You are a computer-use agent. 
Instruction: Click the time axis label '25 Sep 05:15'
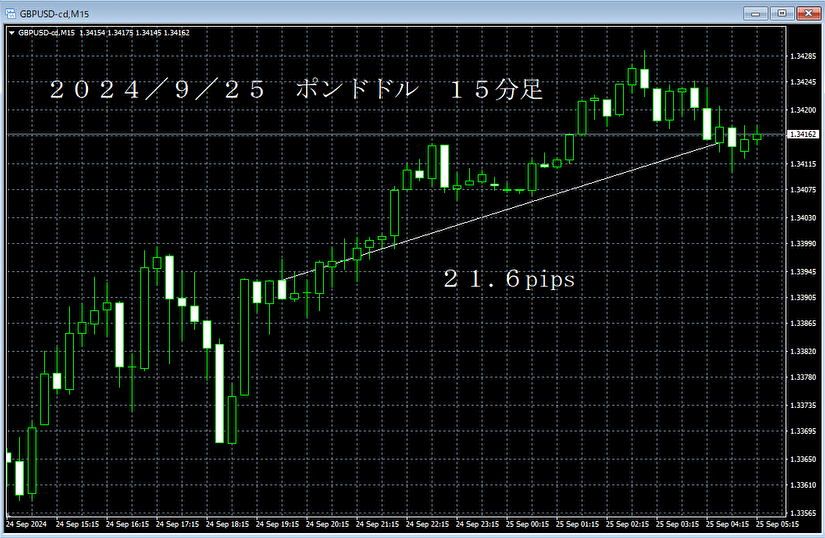pos(777,524)
